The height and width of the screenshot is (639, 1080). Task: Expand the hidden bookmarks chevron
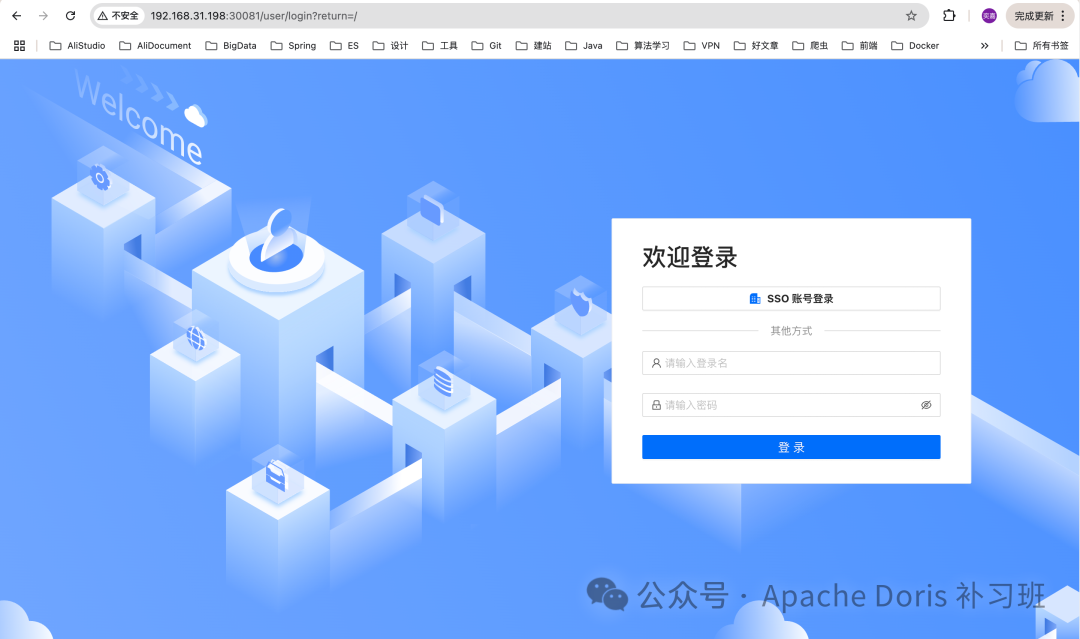coord(984,45)
